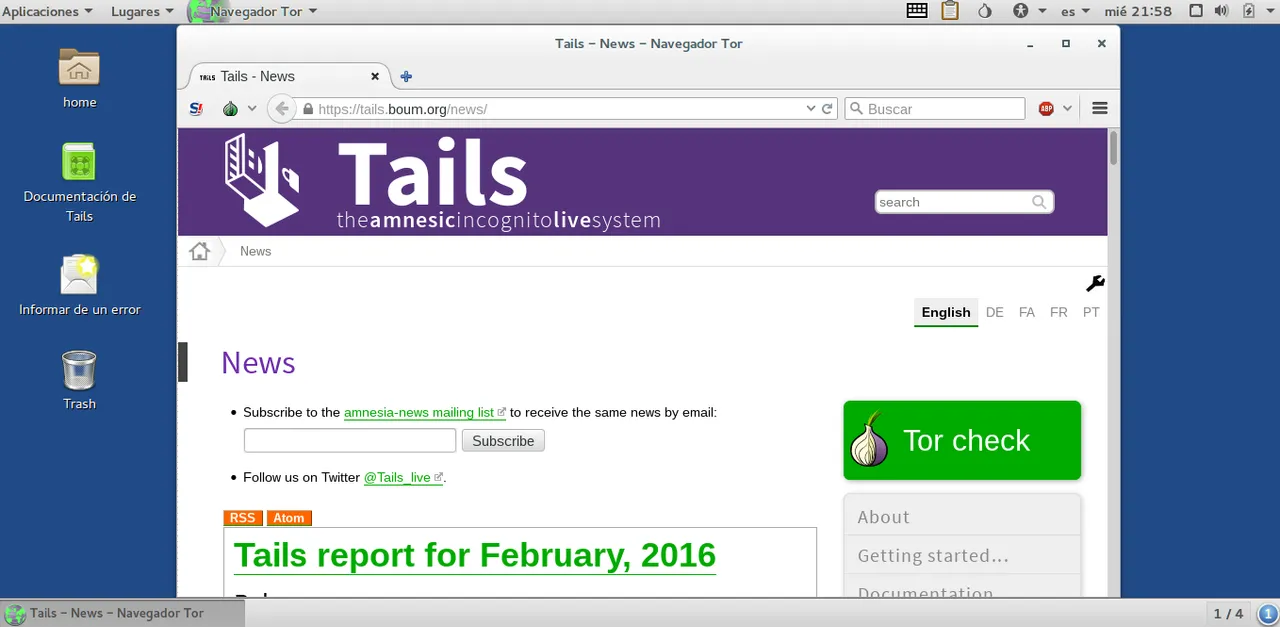Click the email subscription text field
The width and height of the screenshot is (1280, 627).
pos(350,440)
